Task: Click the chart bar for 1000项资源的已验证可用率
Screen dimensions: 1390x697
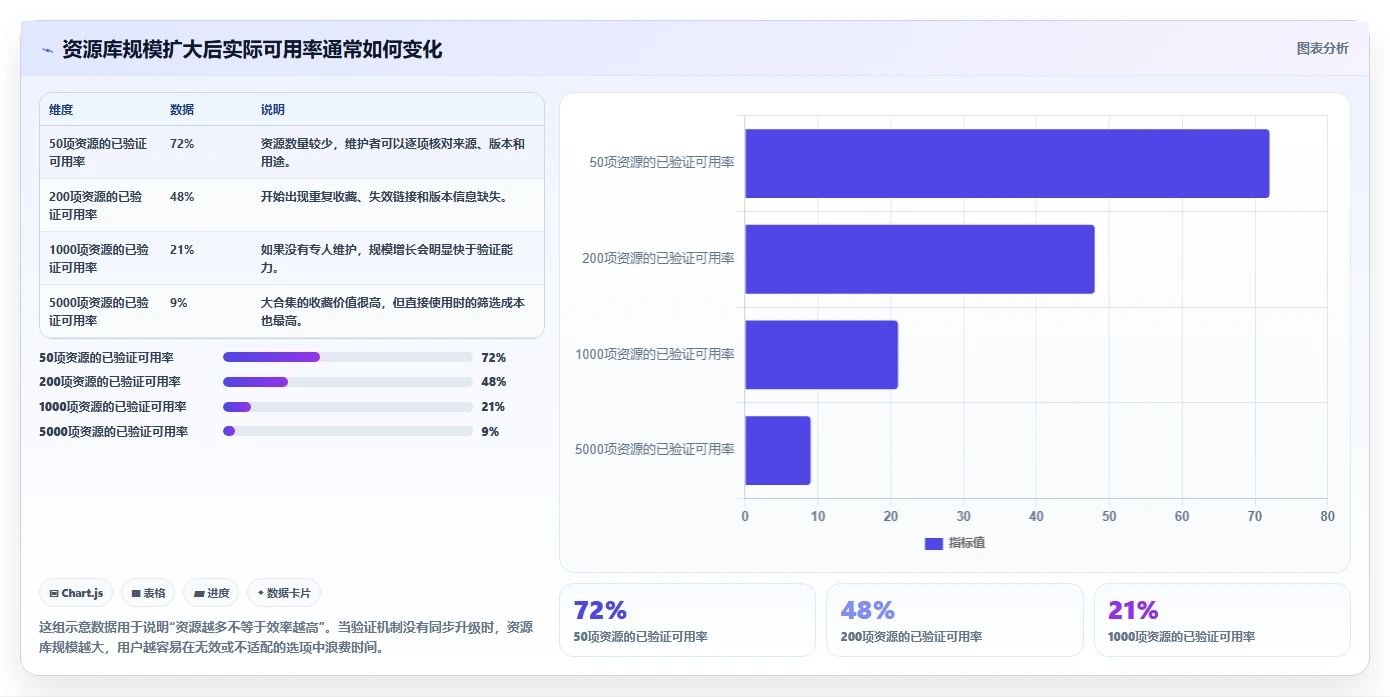Action: 821,355
